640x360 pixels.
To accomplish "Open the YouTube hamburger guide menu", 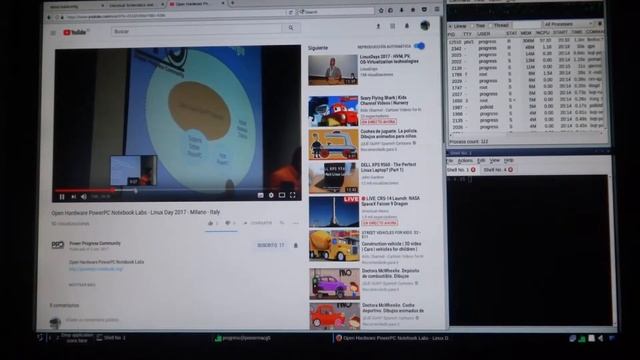I will click(x=53, y=33).
